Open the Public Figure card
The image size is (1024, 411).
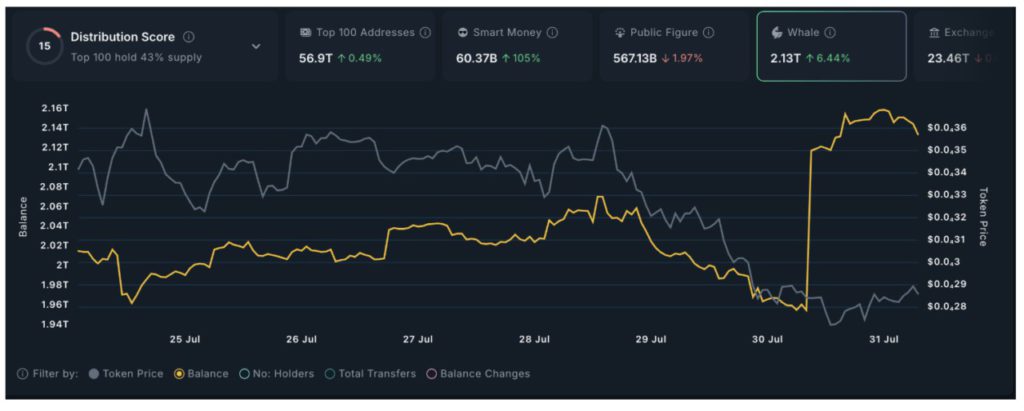click(x=673, y=46)
